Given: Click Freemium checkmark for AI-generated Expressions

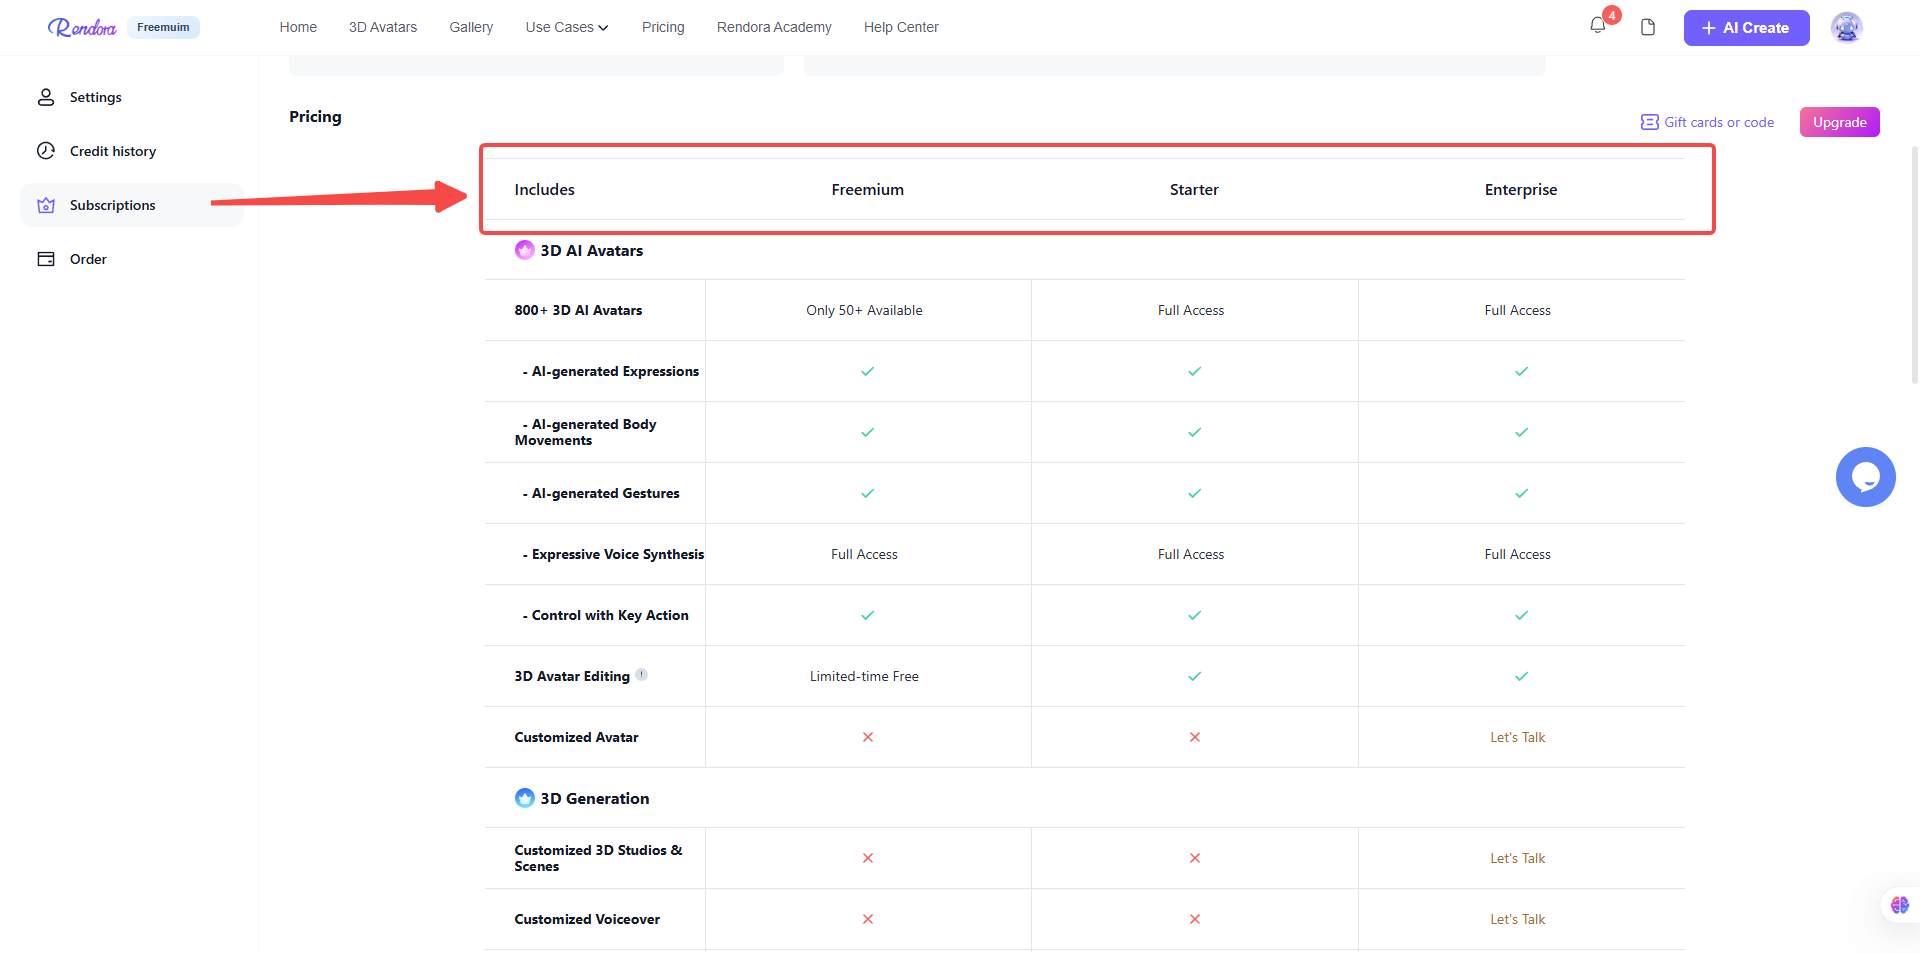Looking at the screenshot, I should 867,371.
